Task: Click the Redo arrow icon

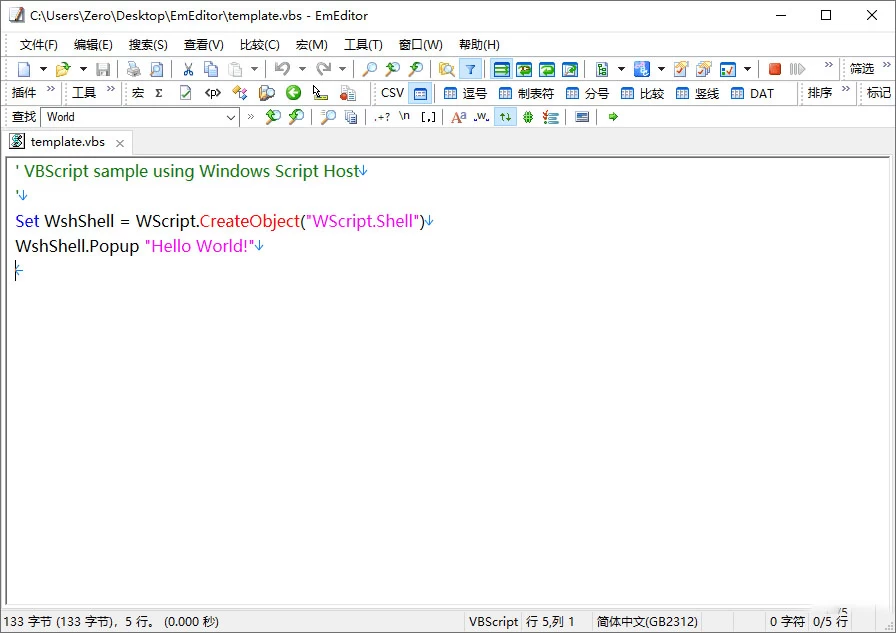Action: click(x=323, y=69)
